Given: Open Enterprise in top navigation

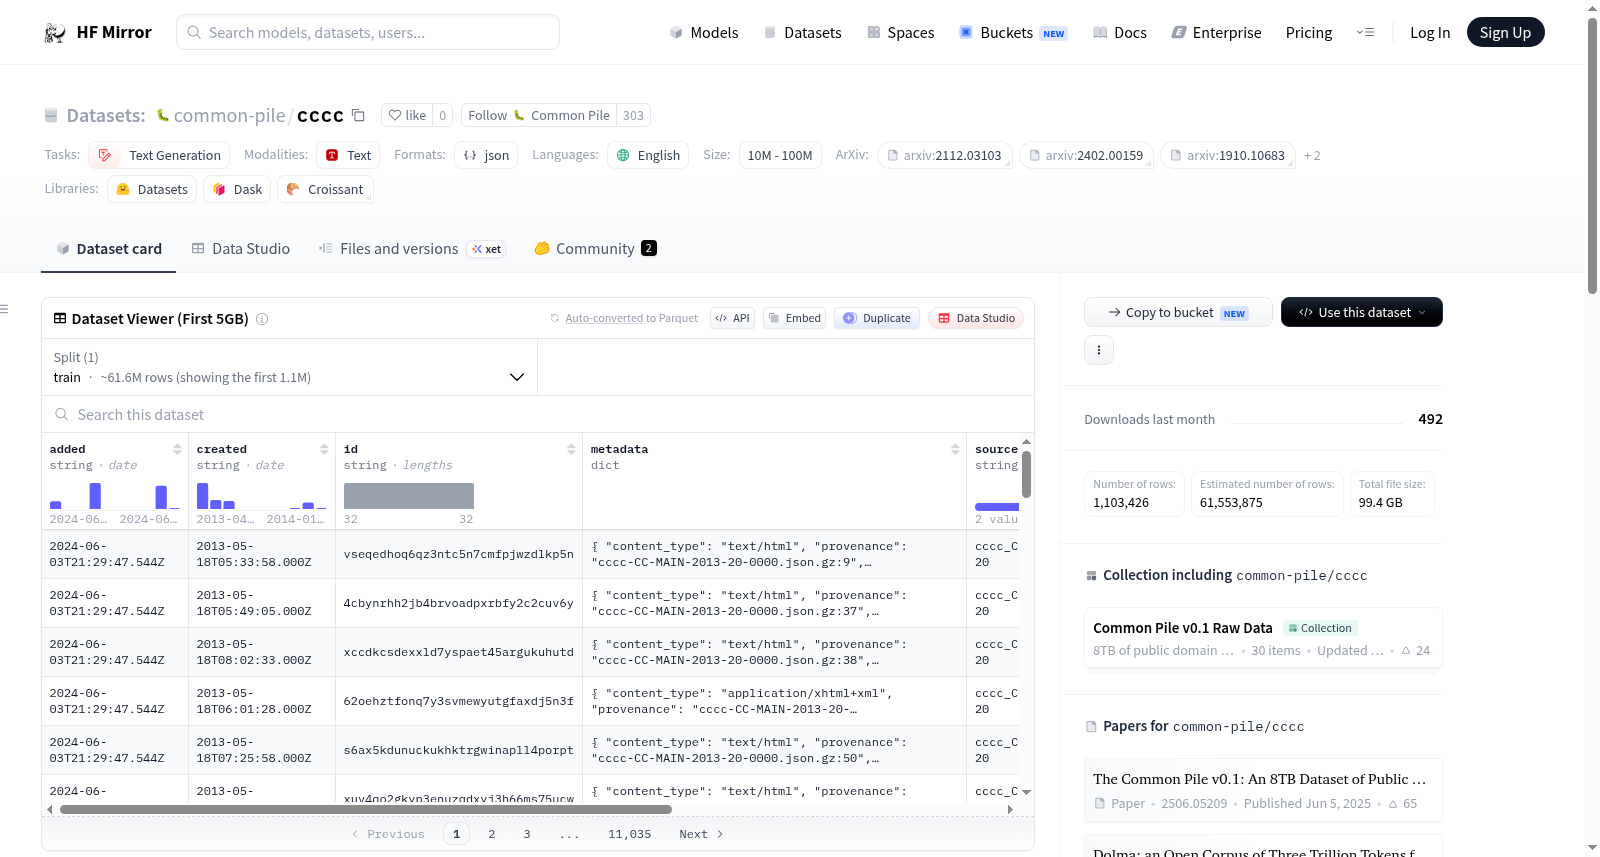Looking at the screenshot, I should pos(1216,33).
